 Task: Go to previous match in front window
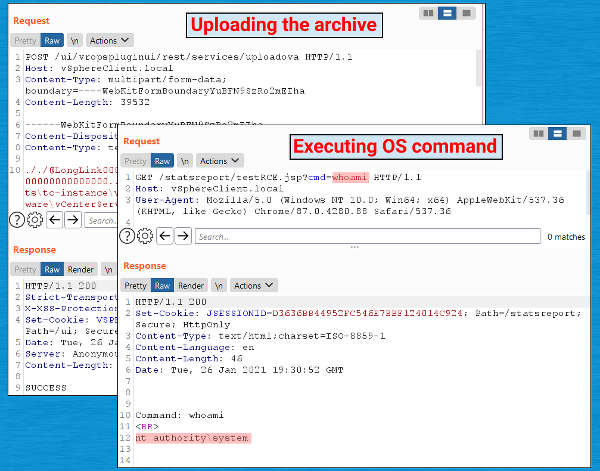point(165,236)
